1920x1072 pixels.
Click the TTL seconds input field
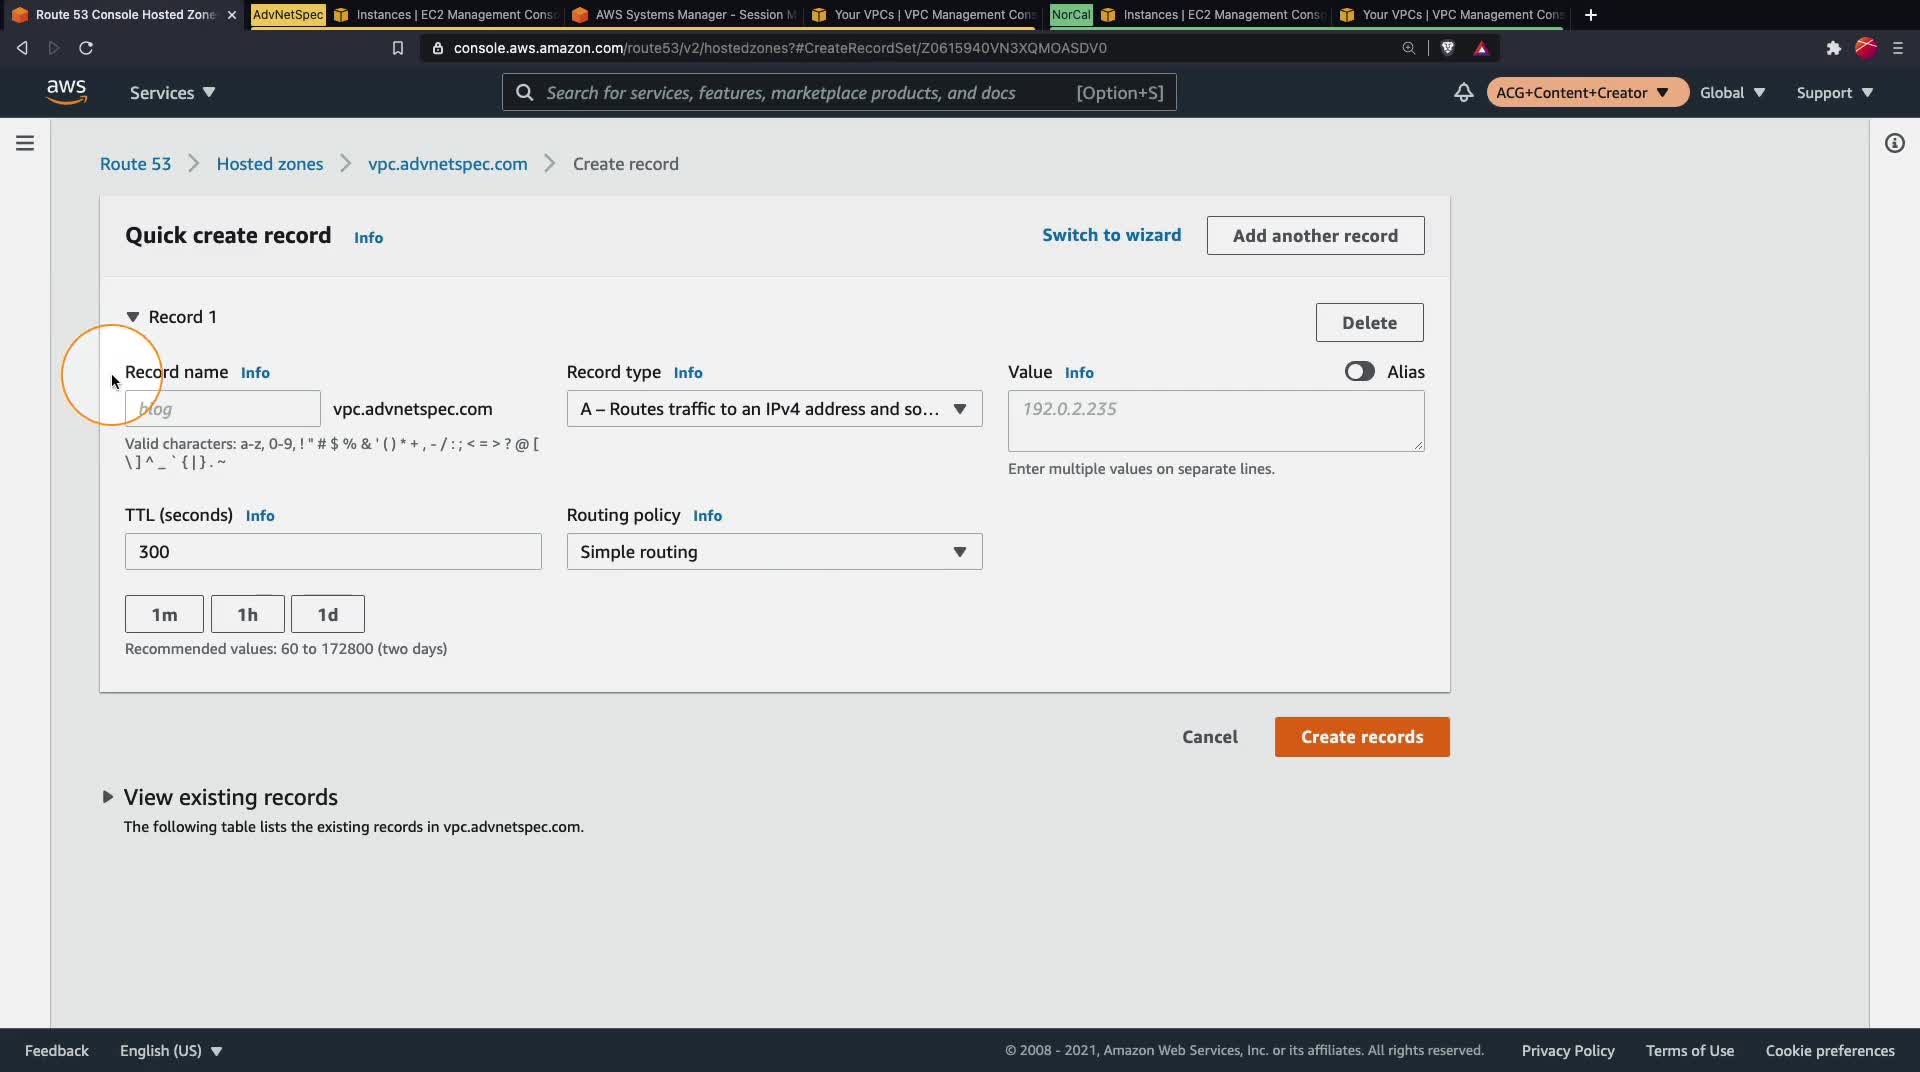pos(333,552)
